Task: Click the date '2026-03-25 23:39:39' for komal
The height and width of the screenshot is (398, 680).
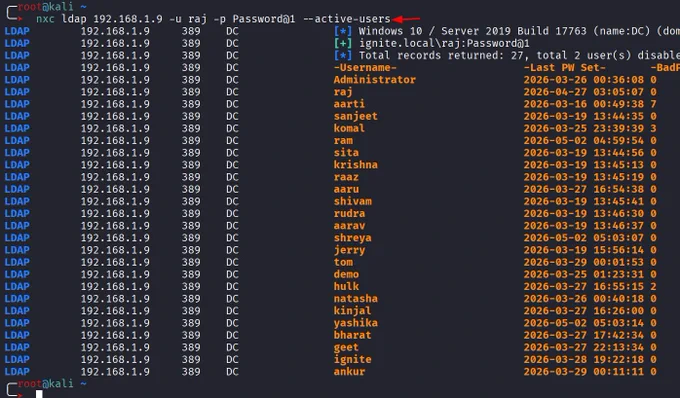Action: 583,128
